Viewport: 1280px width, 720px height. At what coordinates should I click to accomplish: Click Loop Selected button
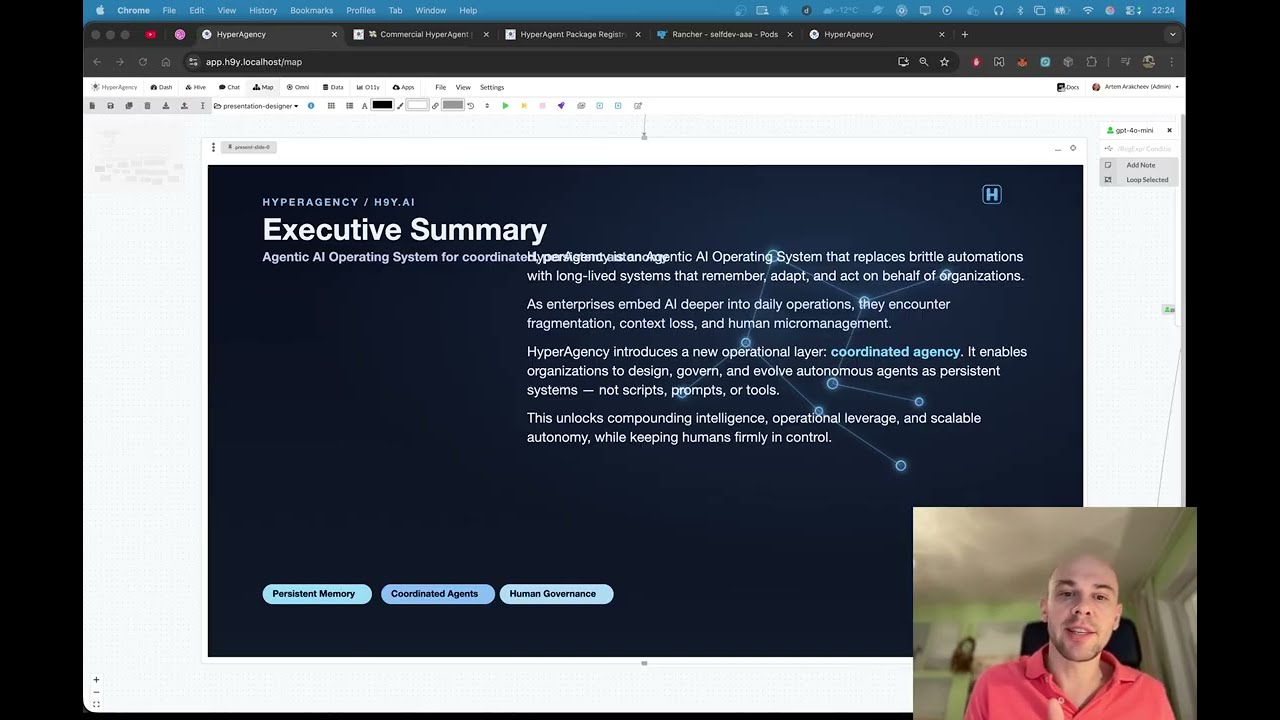(1140, 180)
